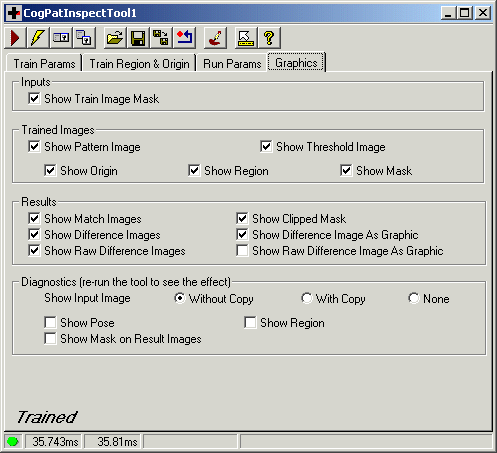This screenshot has height=453, width=497.
Task: Open help with the yellow question mark
Action: pyautogui.click(x=269, y=38)
